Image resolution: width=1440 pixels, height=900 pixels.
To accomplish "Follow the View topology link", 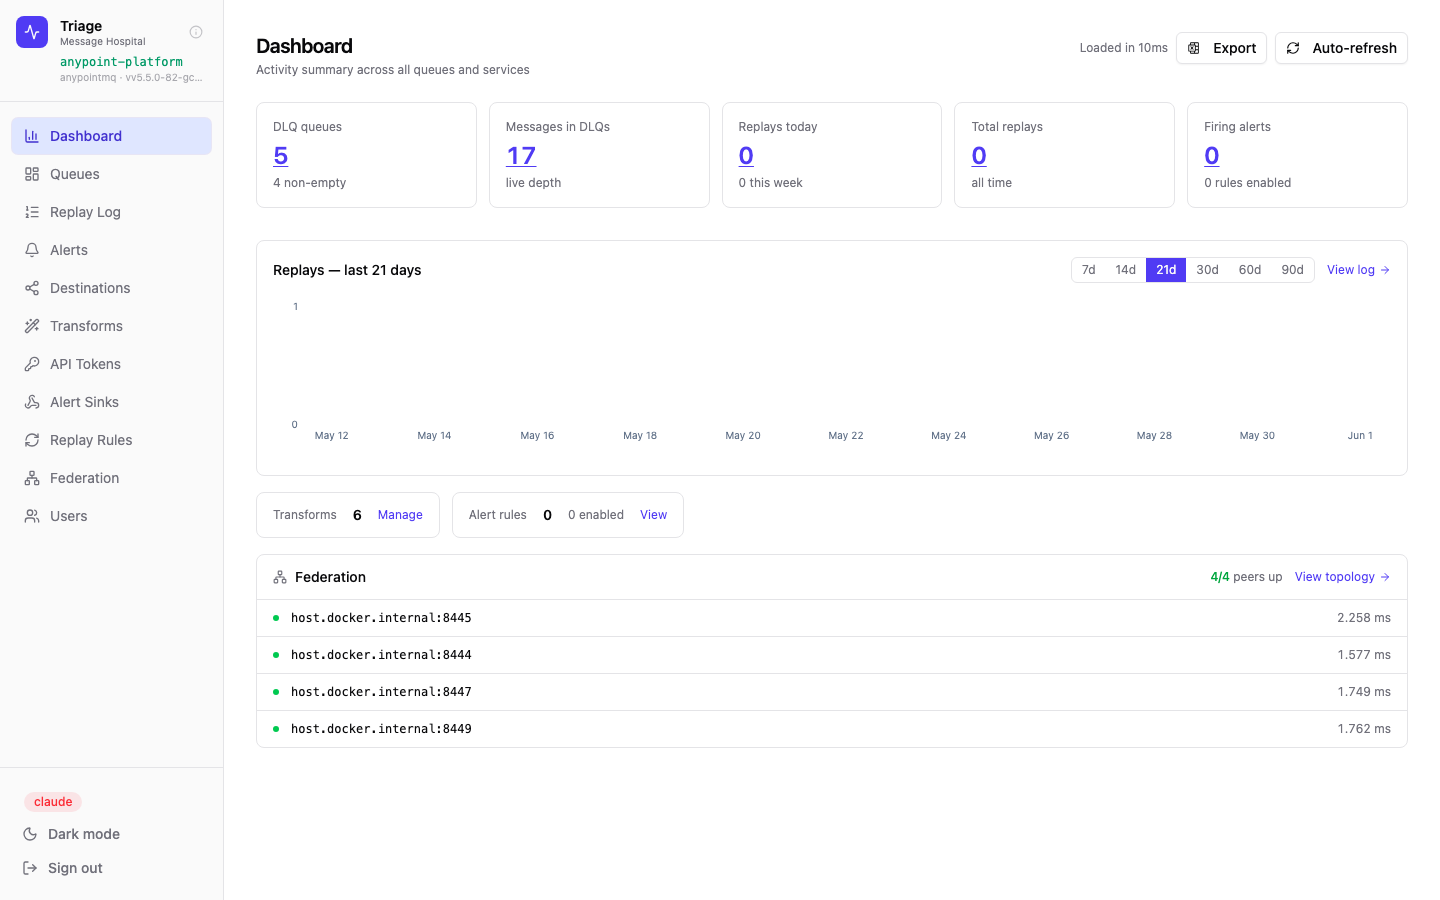I will pos(1342,577).
